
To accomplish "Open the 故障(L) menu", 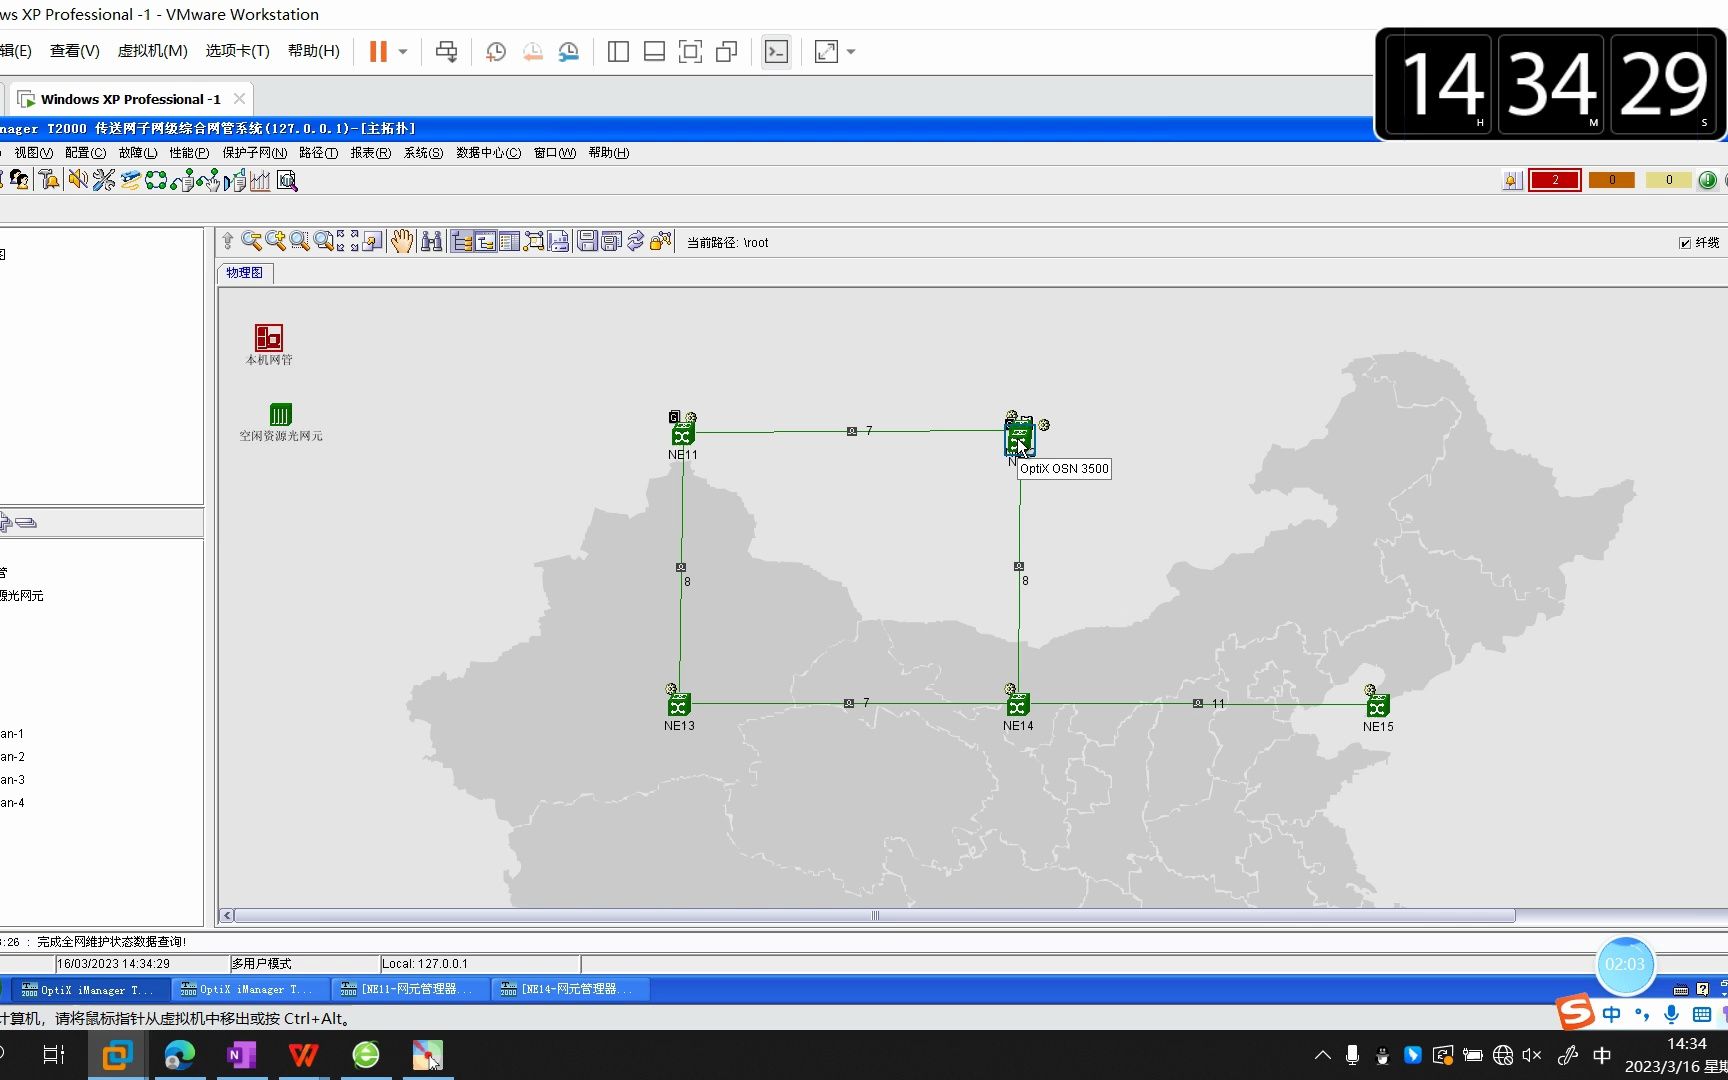I will point(137,153).
